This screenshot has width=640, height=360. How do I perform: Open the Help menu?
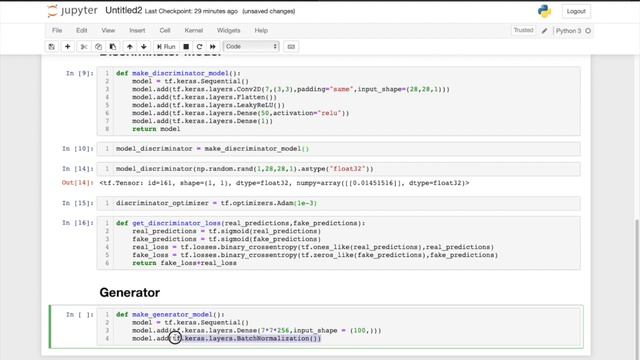[261, 31]
